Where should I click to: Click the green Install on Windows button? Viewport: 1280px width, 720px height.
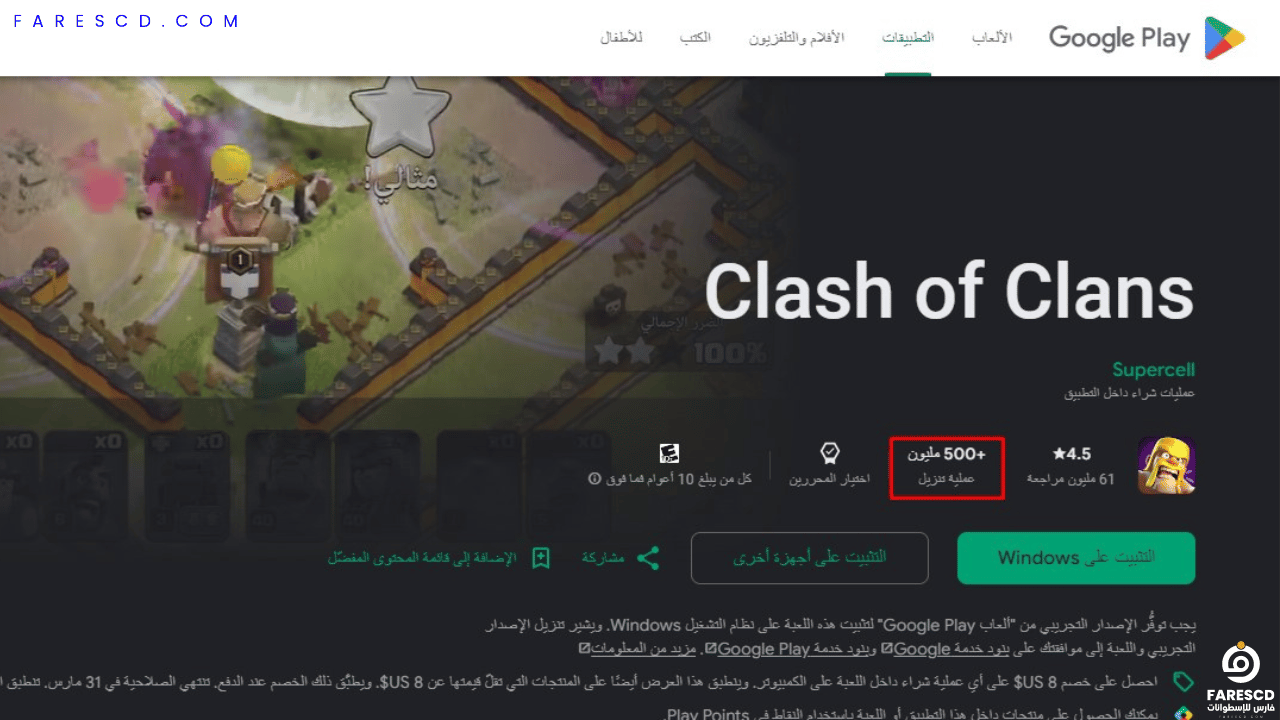(x=1076, y=558)
